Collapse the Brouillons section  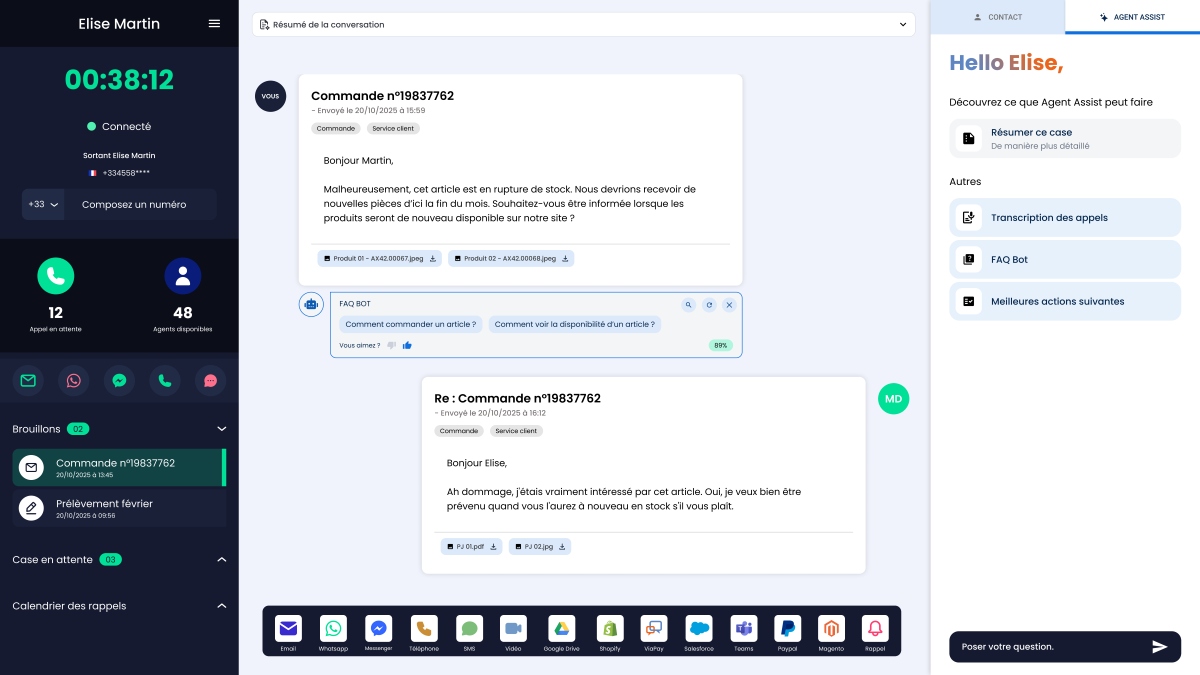click(x=222, y=429)
